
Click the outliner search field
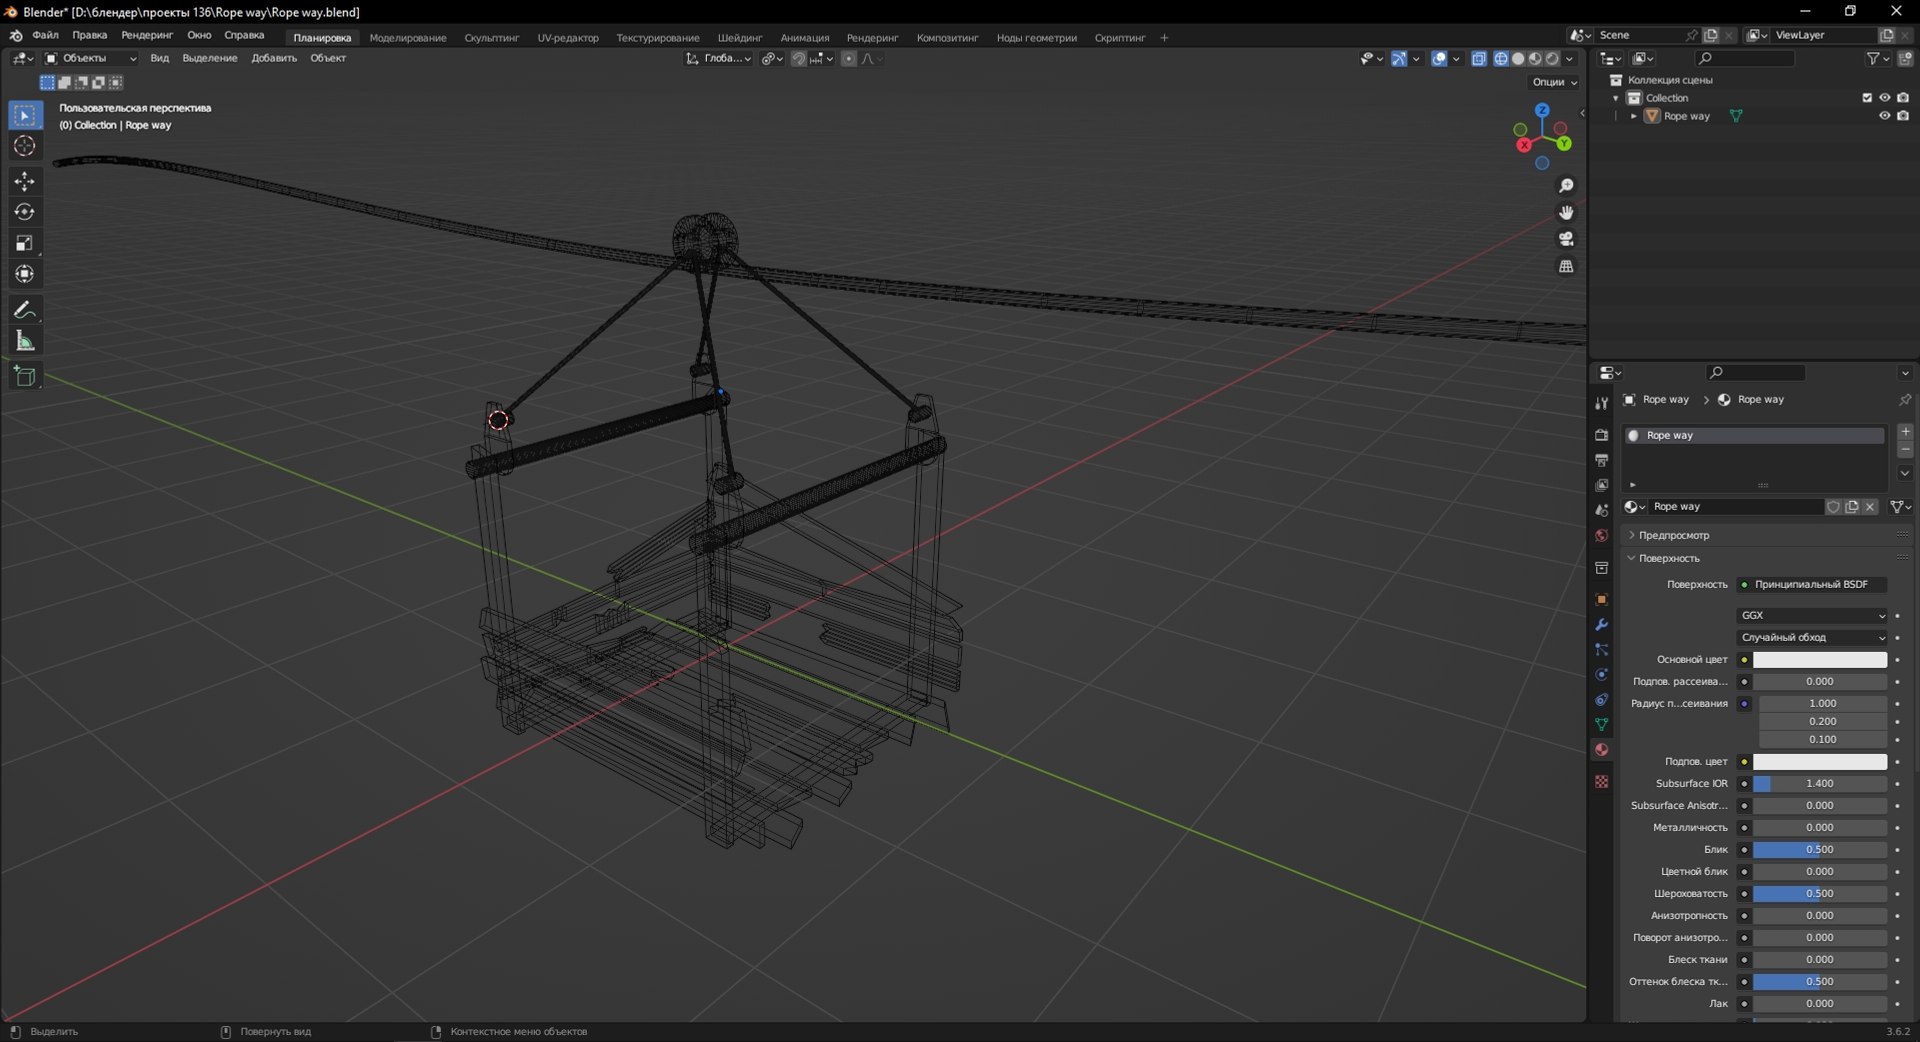tap(1745, 59)
